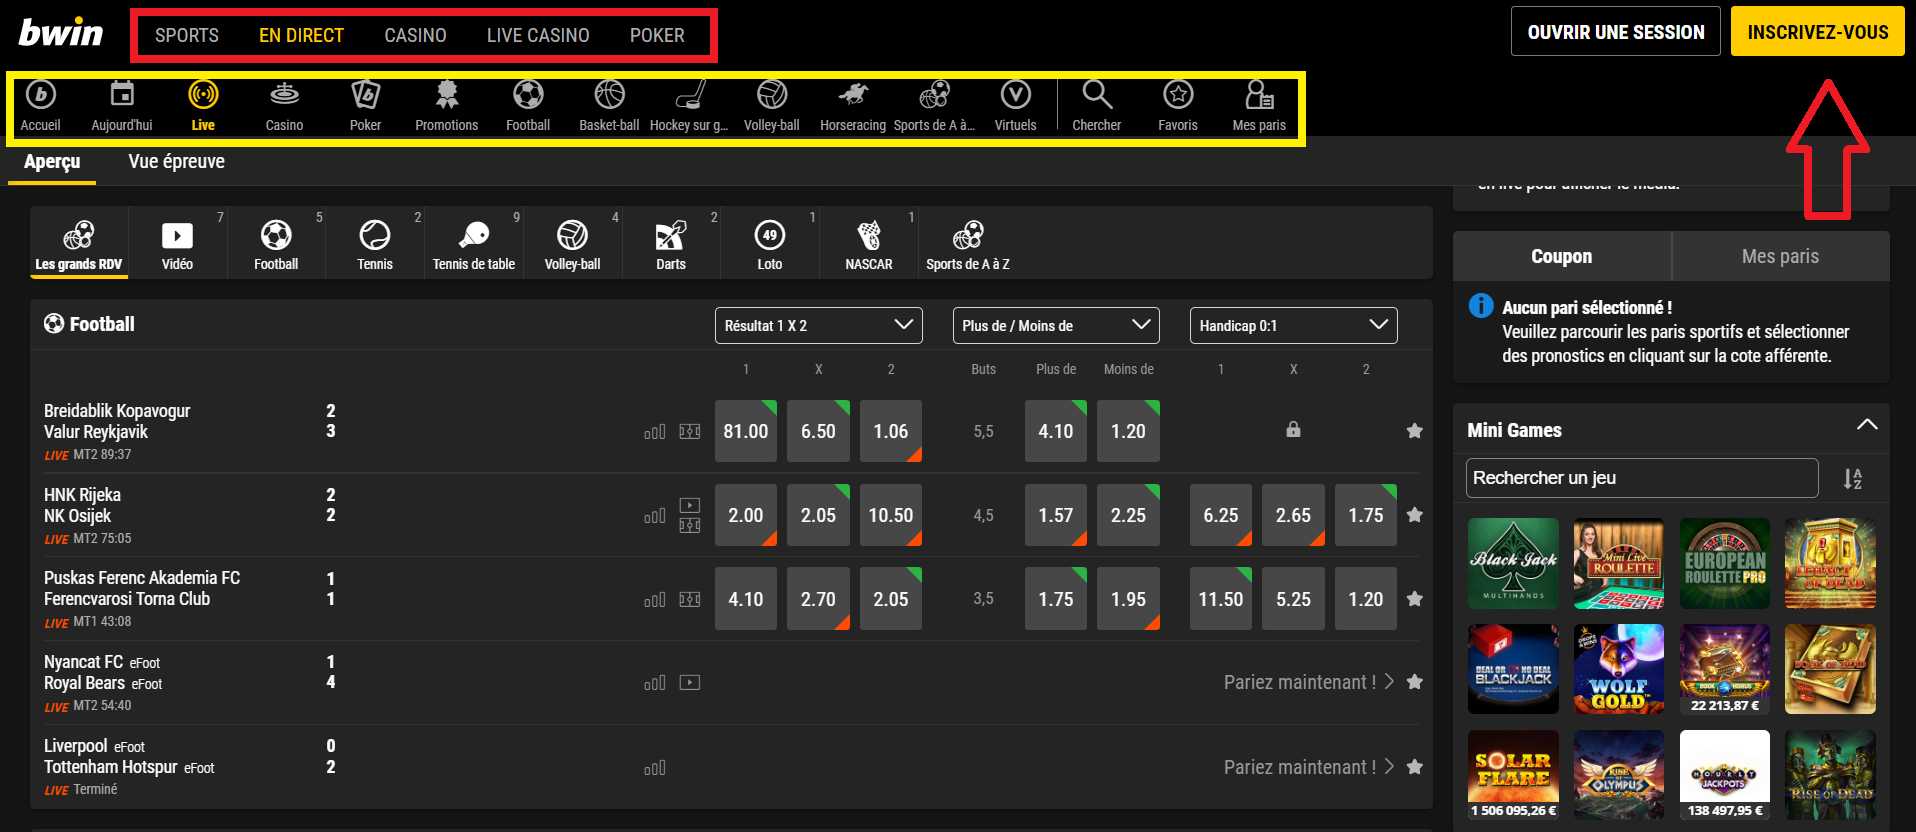
Task: Click the 1.57 Plus de odds button
Action: coord(1056,515)
